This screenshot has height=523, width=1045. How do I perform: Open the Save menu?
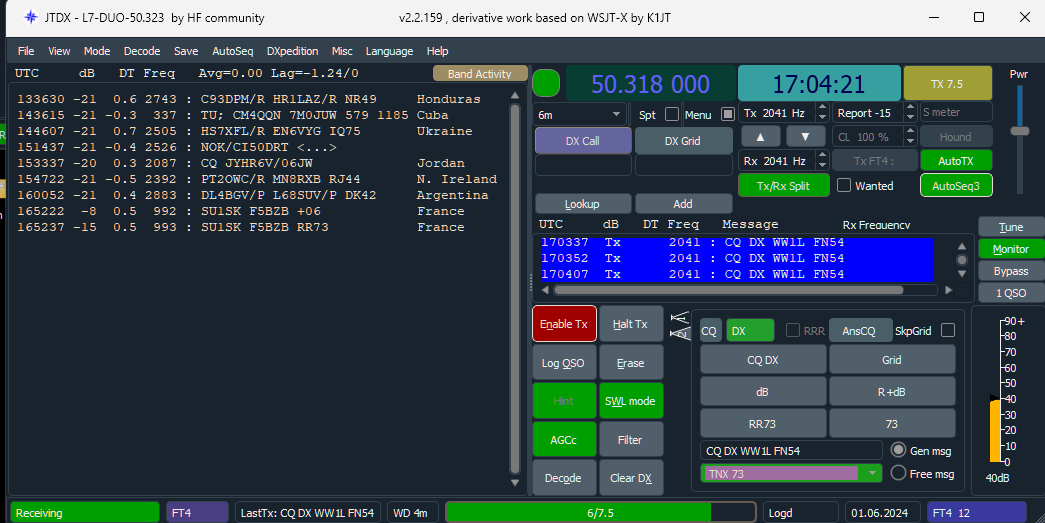(x=186, y=51)
